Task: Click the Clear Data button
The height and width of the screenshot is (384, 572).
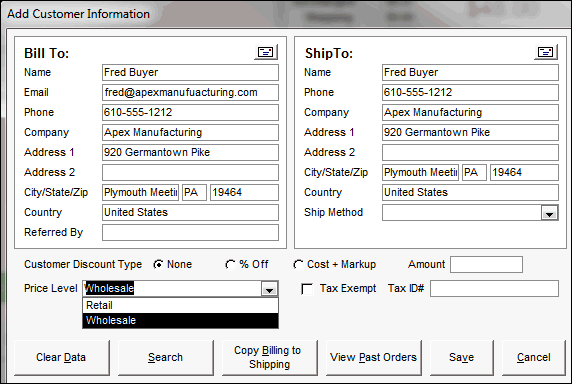Action: pos(62,357)
